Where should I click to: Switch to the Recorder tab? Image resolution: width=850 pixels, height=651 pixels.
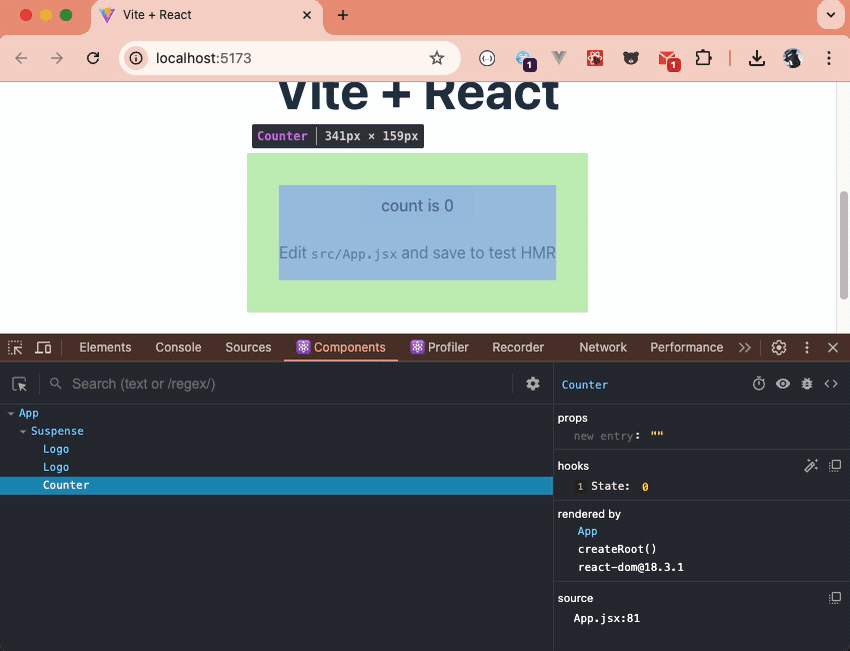(518, 347)
